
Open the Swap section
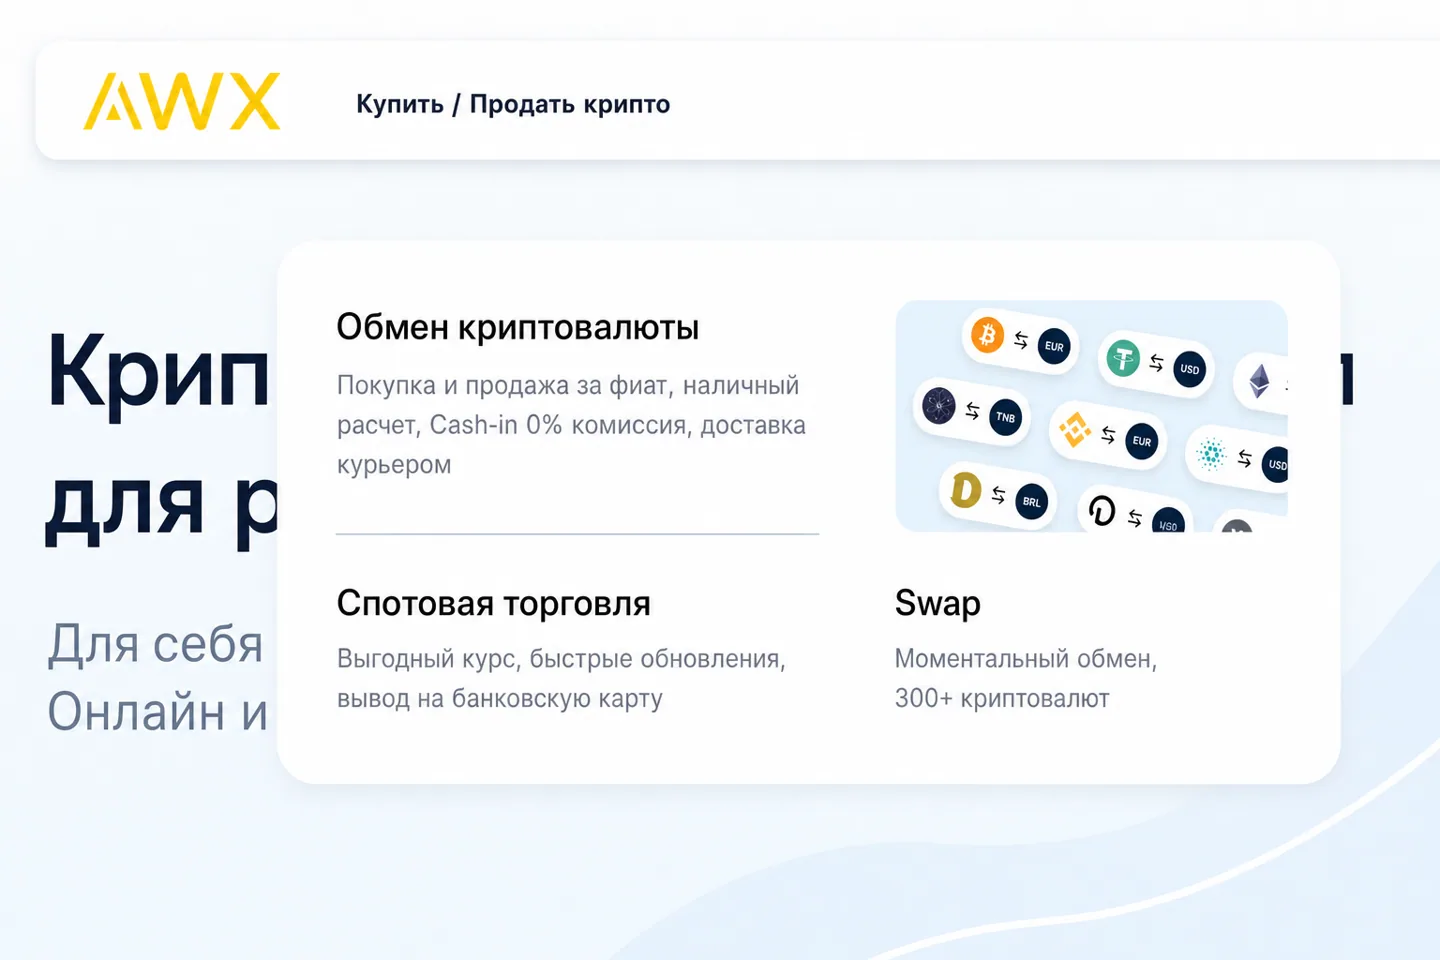point(938,603)
